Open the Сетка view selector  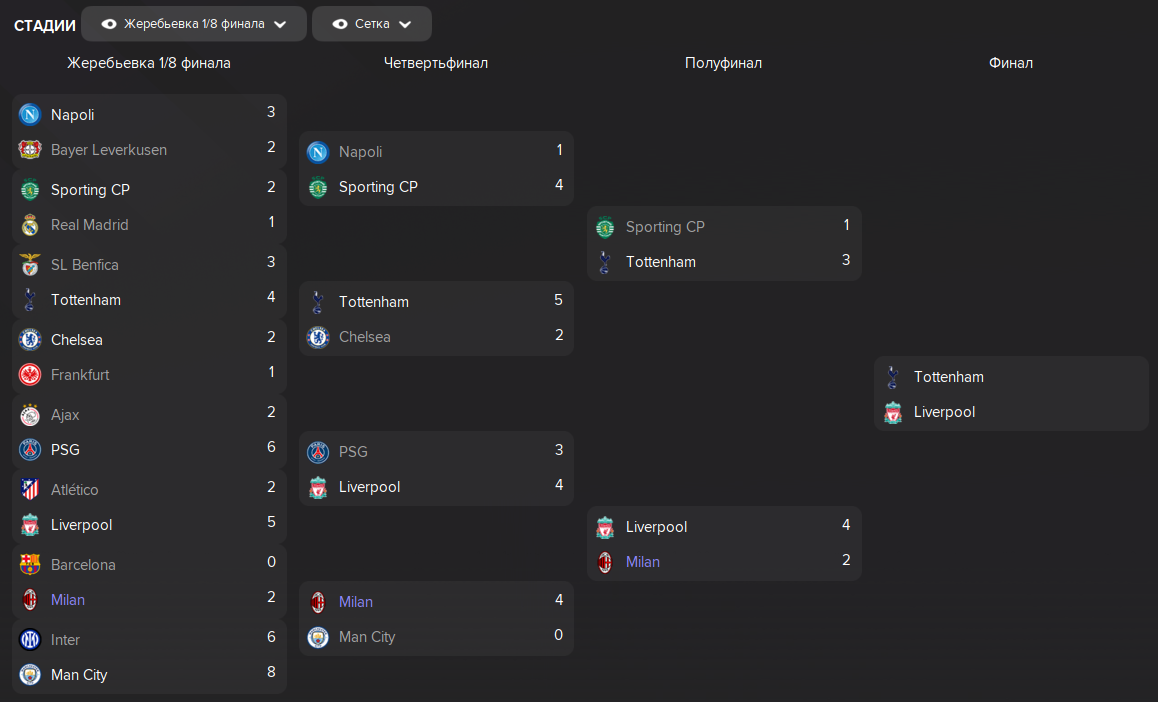pos(371,24)
